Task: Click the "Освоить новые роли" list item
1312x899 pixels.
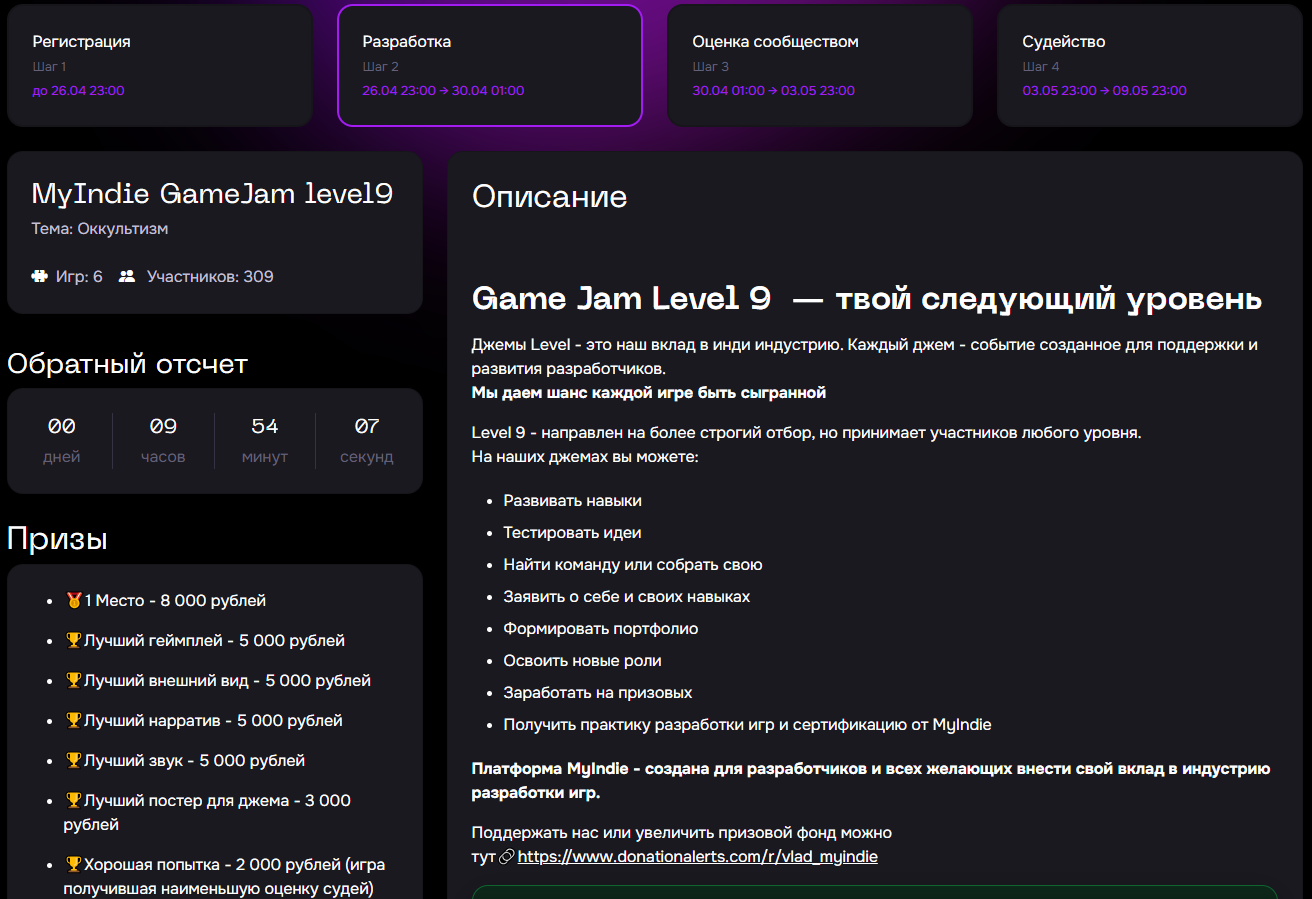Action: tap(583, 661)
